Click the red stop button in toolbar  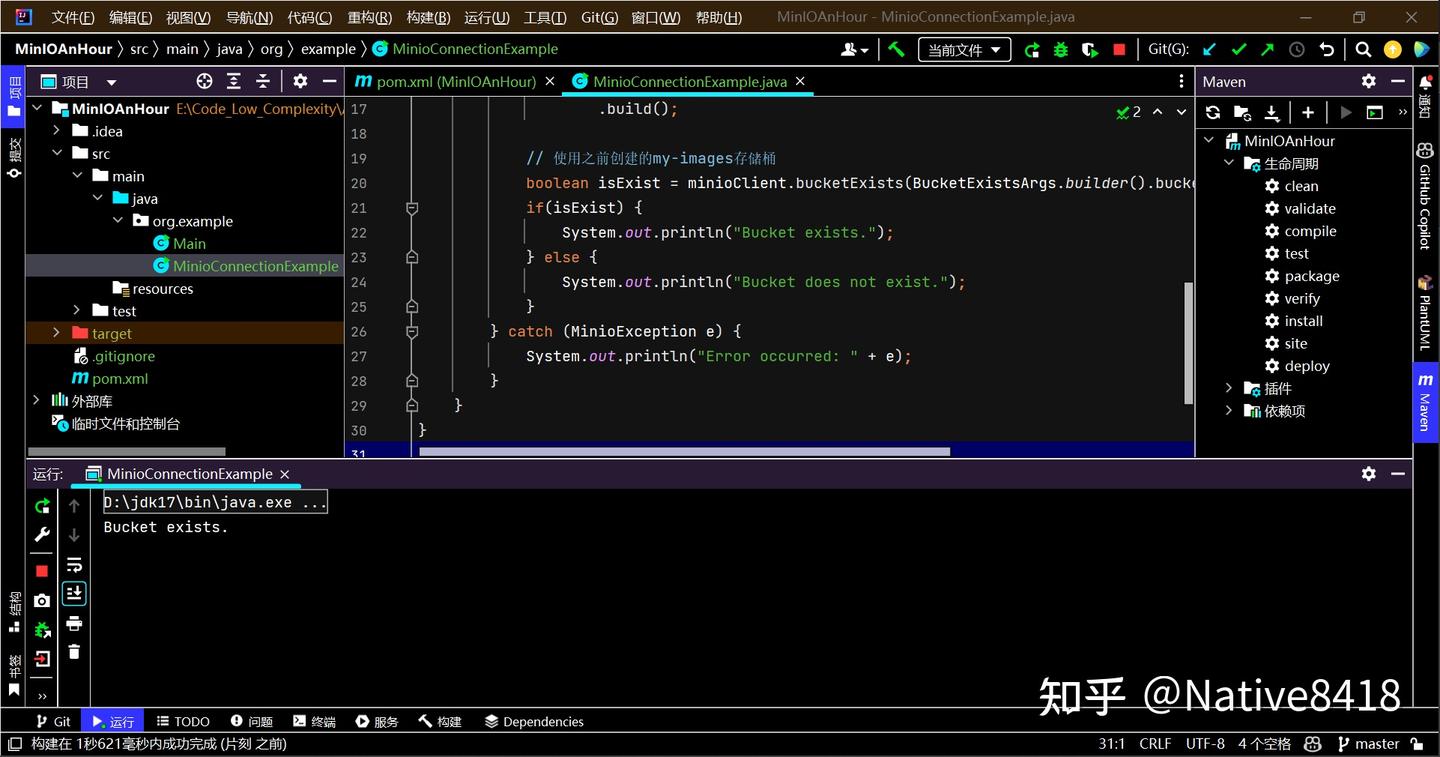tap(1119, 49)
